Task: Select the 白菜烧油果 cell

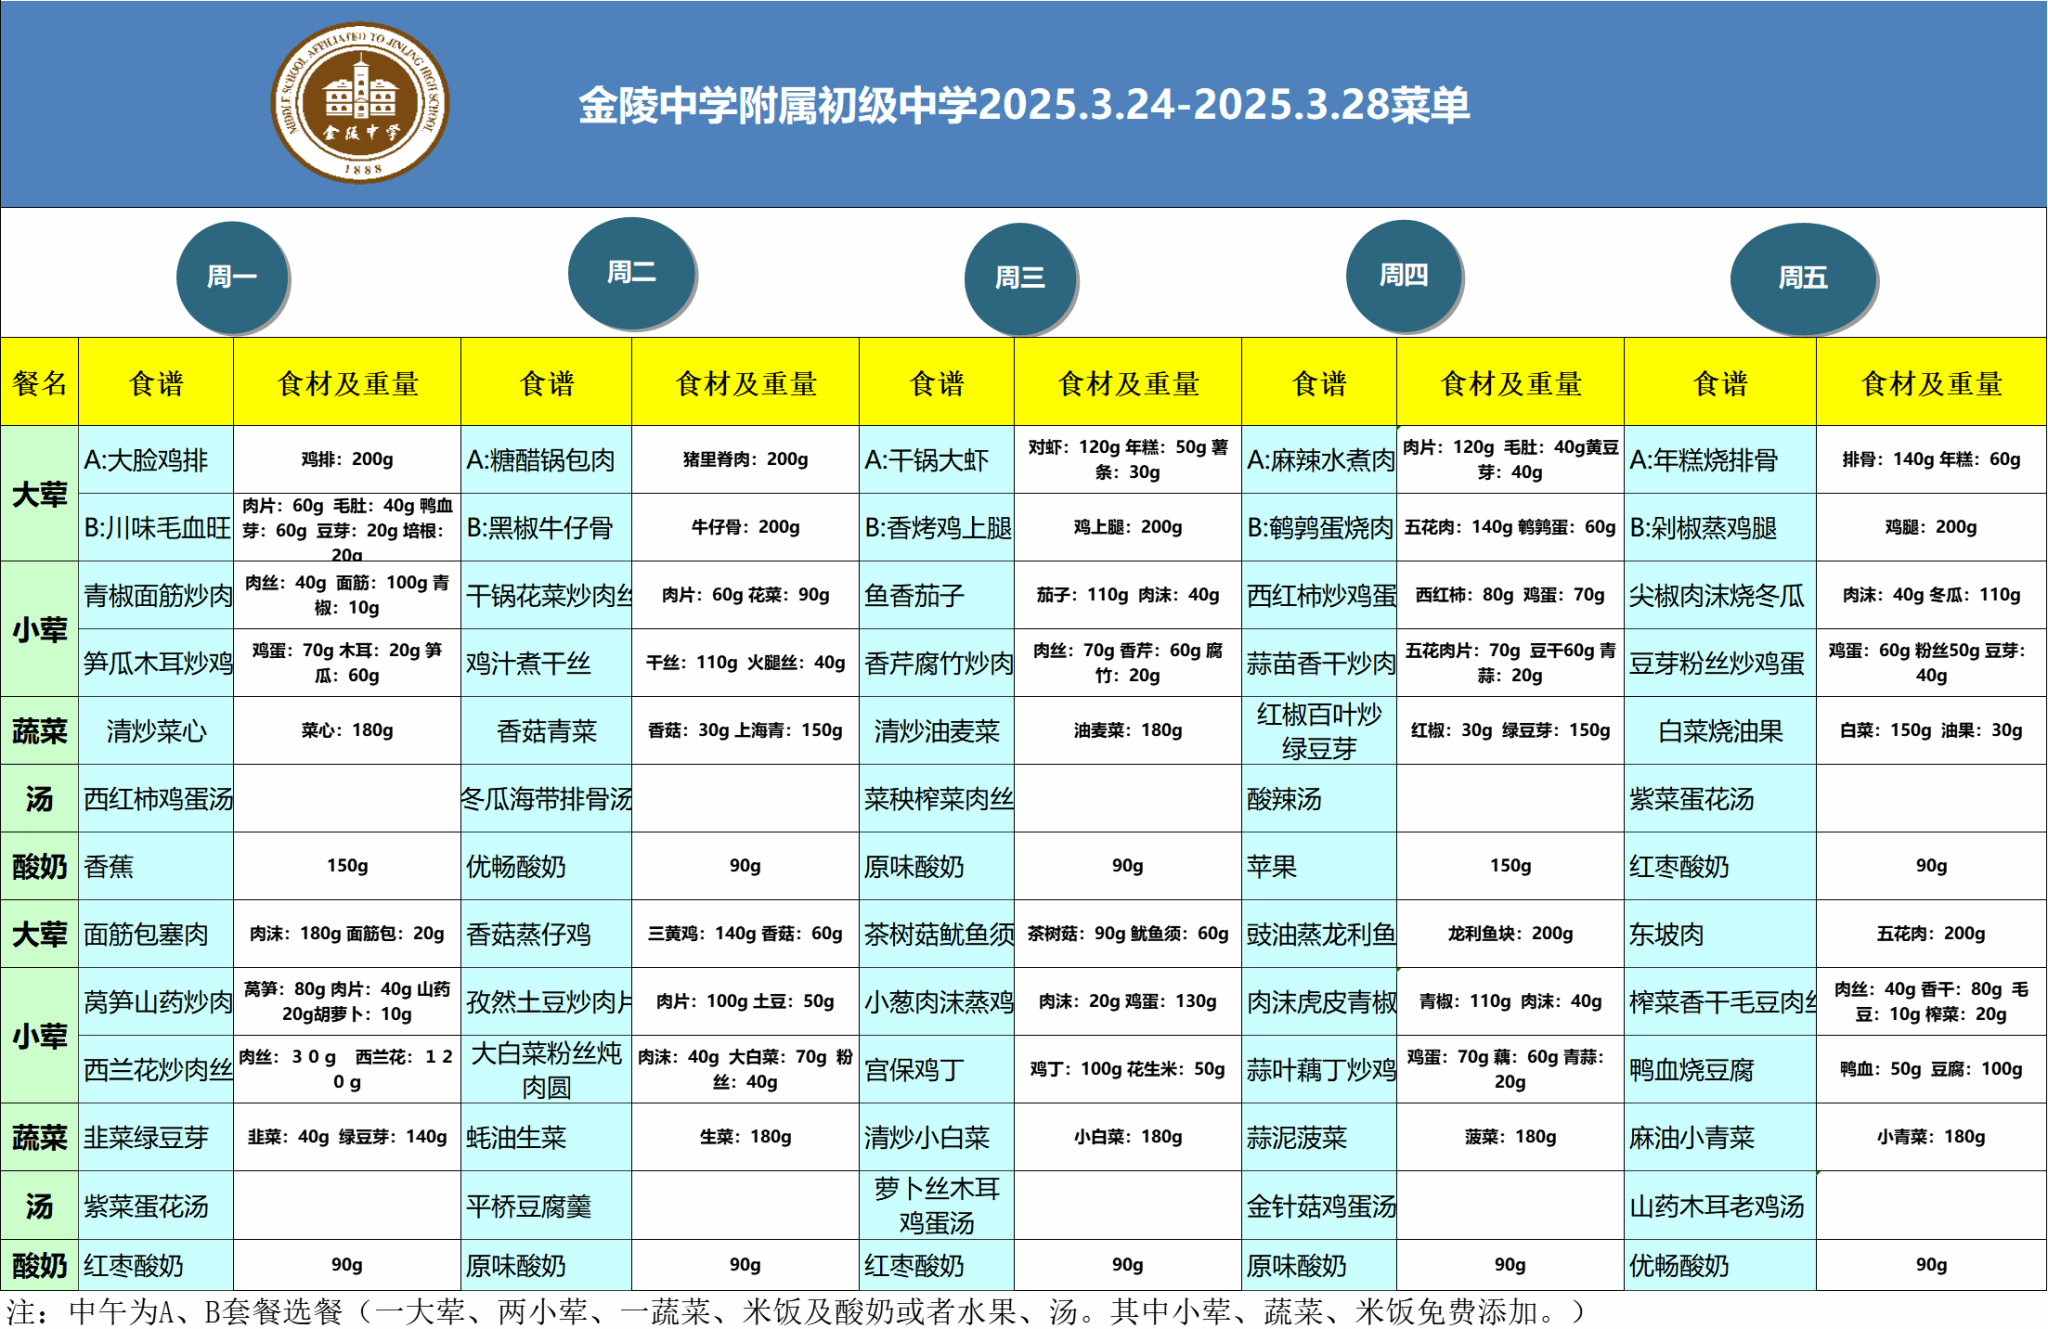Action: pos(1719,731)
